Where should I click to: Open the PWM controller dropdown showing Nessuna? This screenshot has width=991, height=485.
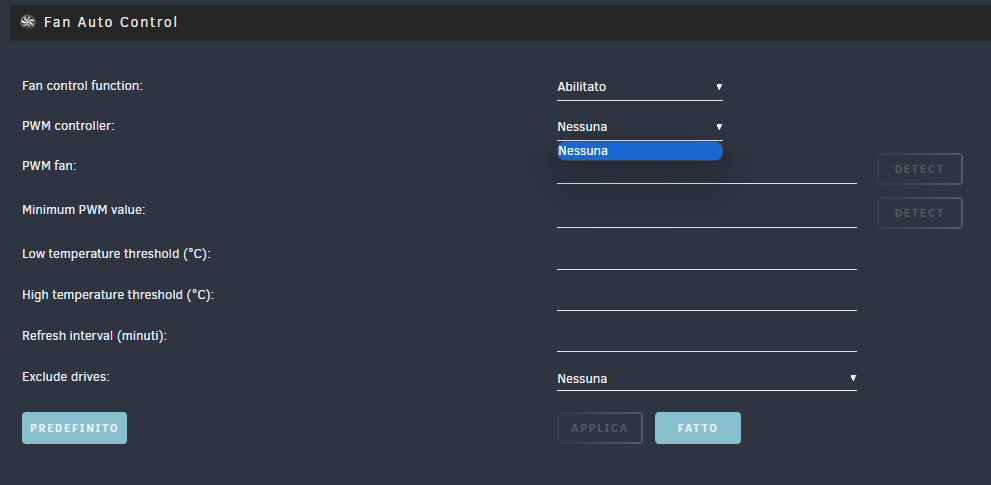640,127
